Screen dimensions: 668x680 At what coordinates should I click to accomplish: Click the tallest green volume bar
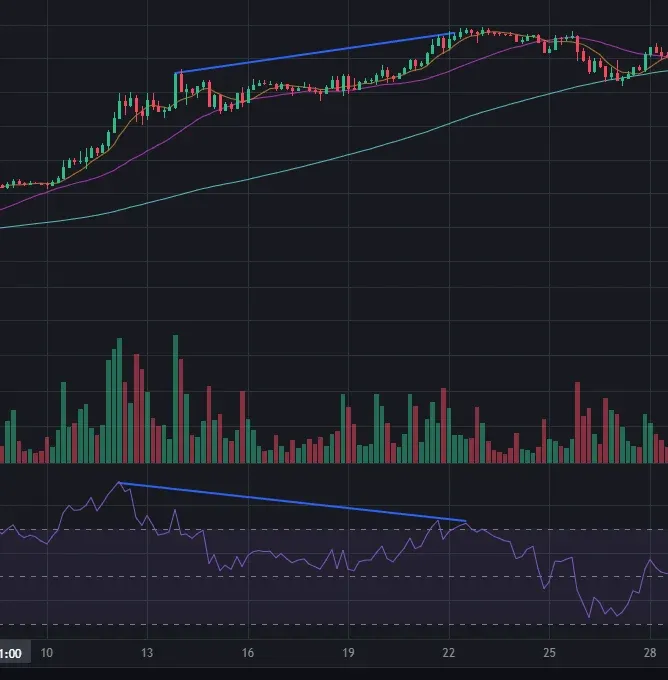click(176, 399)
